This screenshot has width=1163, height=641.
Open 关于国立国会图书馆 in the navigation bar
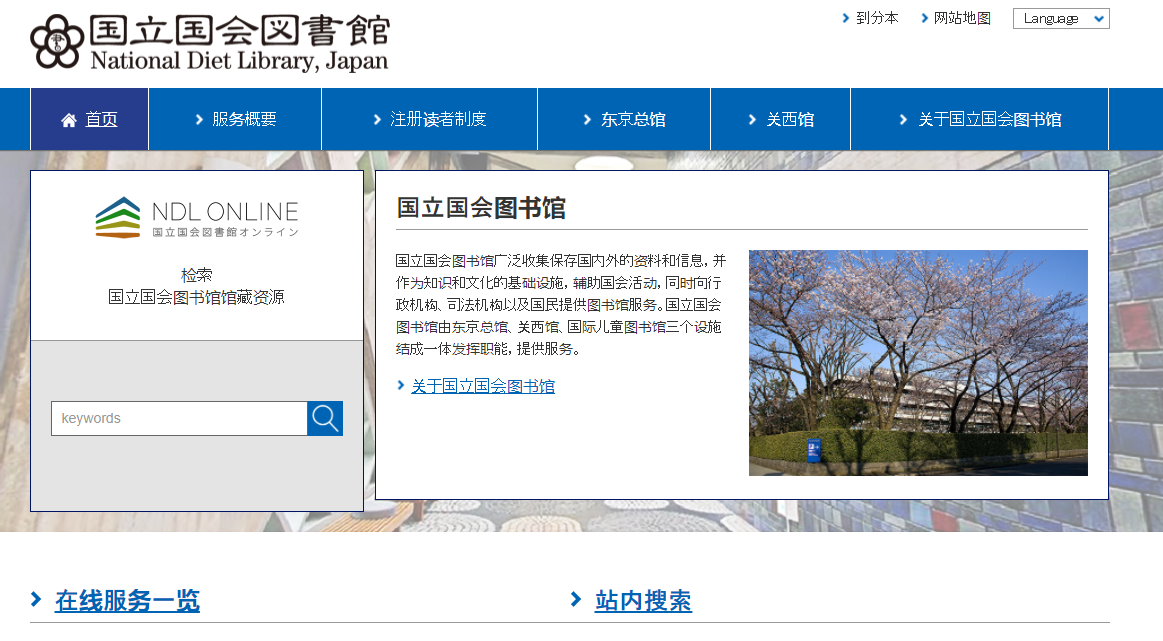[x=989, y=120]
